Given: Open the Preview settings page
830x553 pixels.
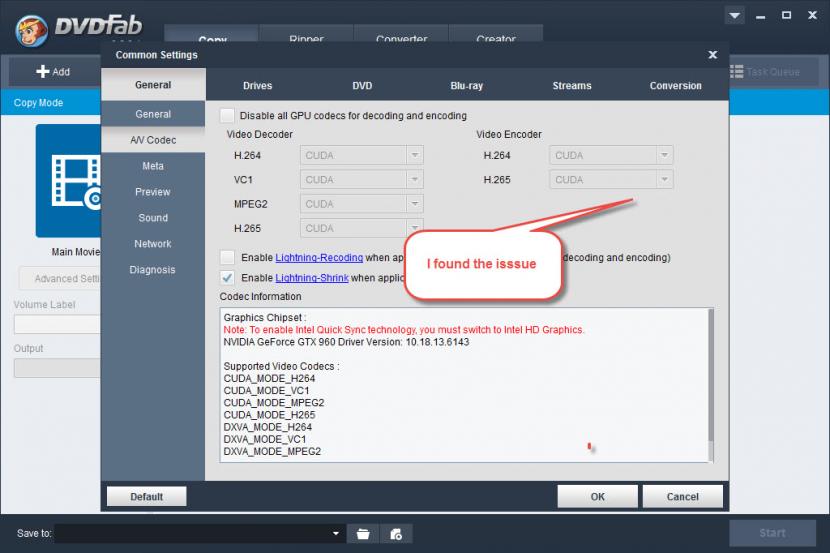Looking at the screenshot, I should point(153,192).
